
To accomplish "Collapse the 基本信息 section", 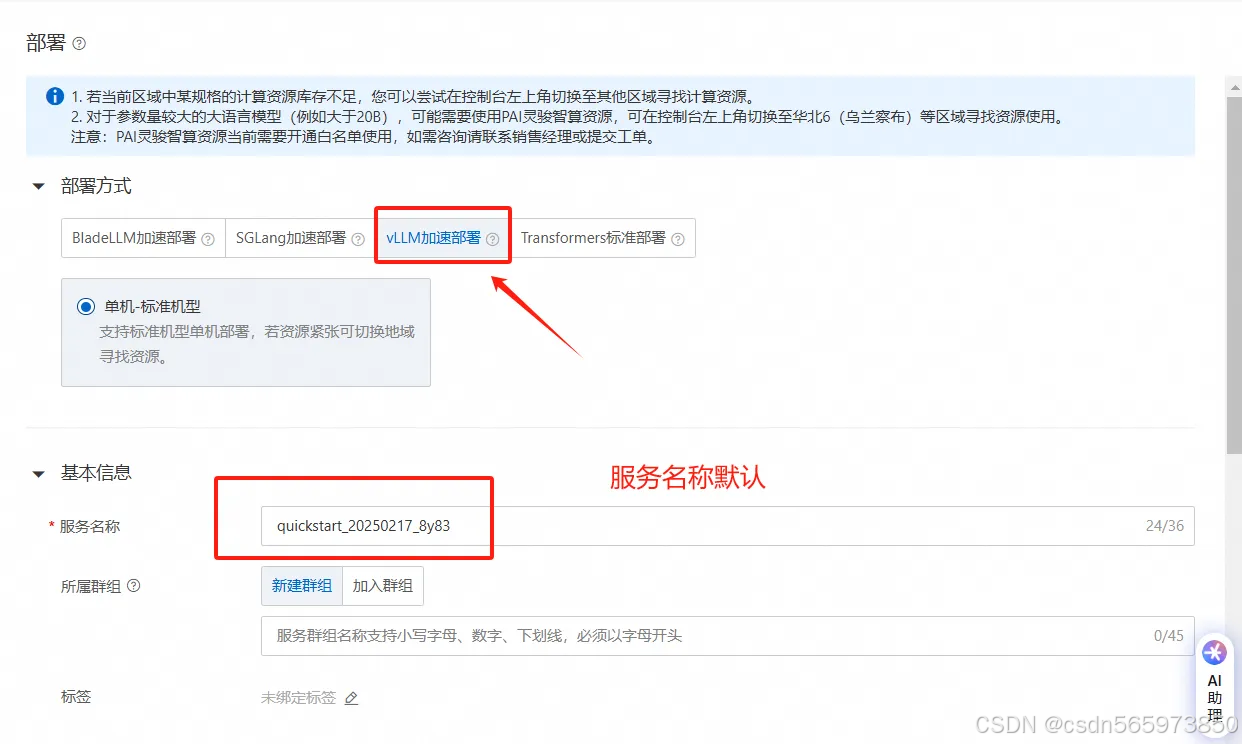I will click(38, 473).
